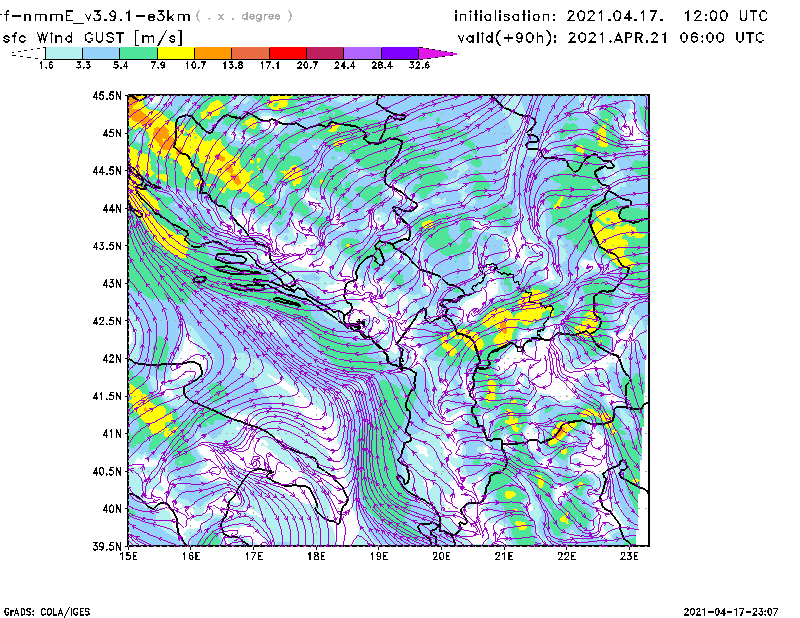Click the crimson legend swatch after 20.7
The width and height of the screenshot is (800, 618).
point(325,53)
